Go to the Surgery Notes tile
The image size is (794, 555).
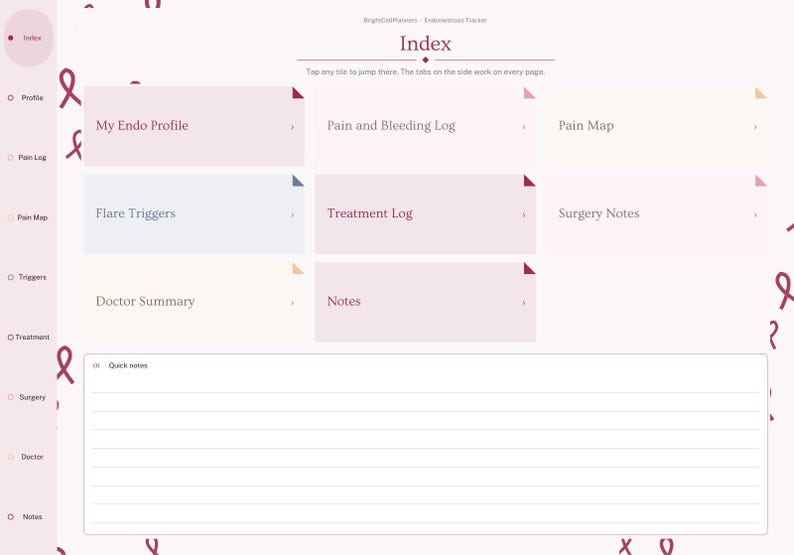657,214
